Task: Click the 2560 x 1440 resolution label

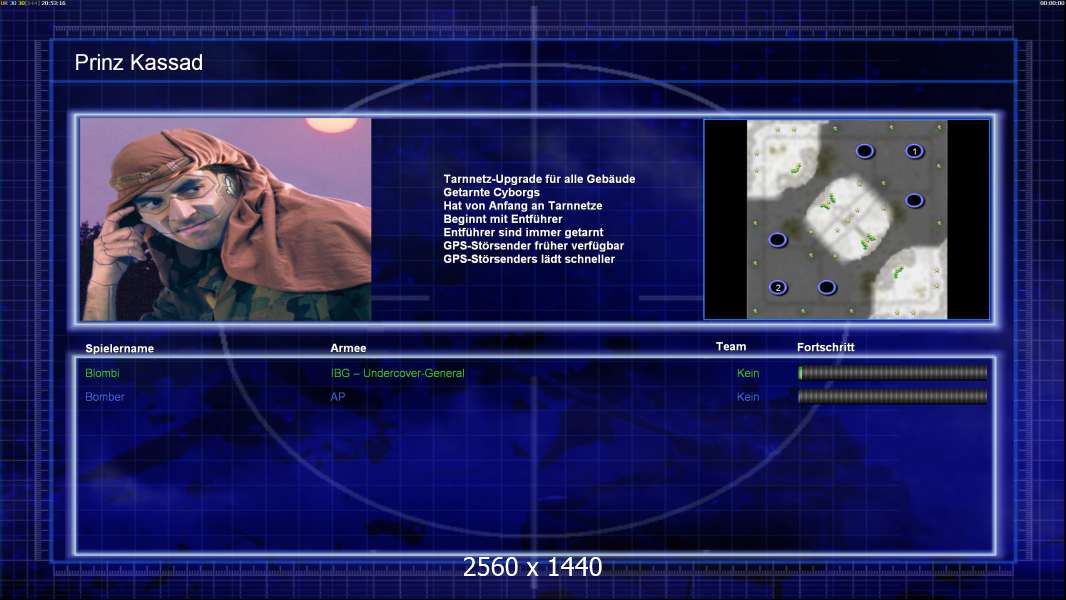Action: pyautogui.click(x=532, y=567)
